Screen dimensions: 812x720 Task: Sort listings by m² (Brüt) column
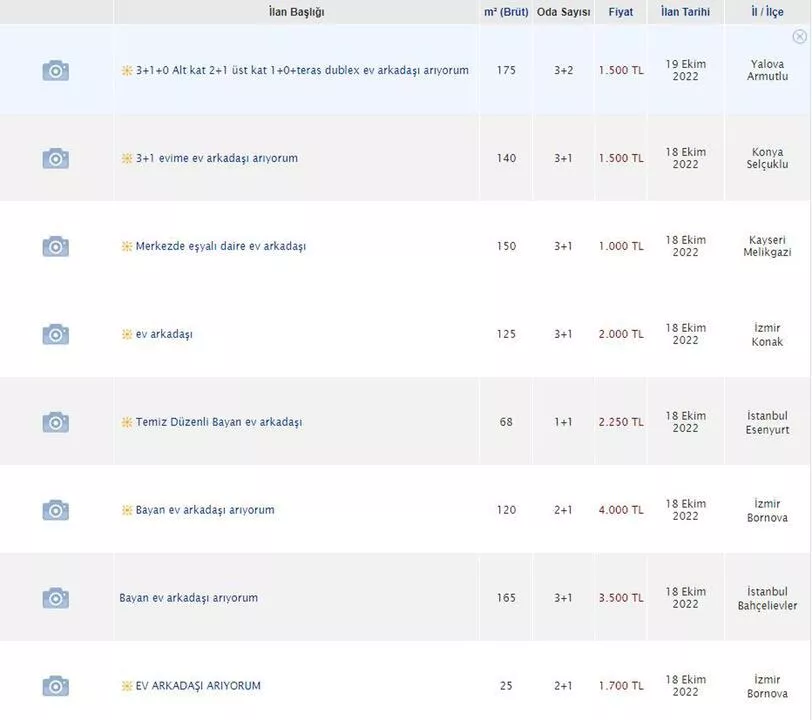506,12
